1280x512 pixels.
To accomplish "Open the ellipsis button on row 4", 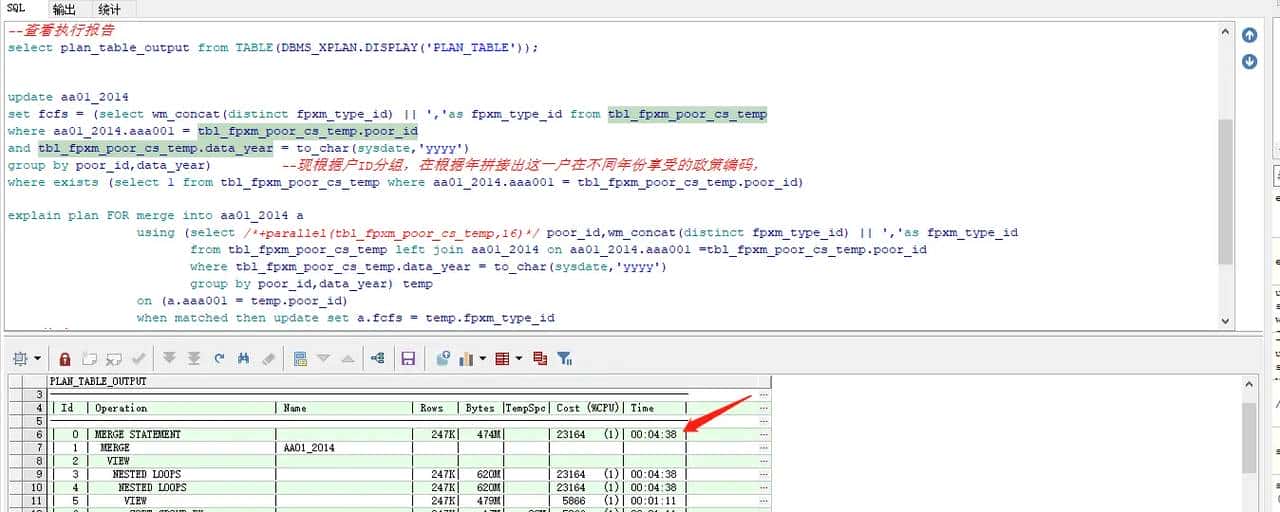I will pyautogui.click(x=764, y=408).
